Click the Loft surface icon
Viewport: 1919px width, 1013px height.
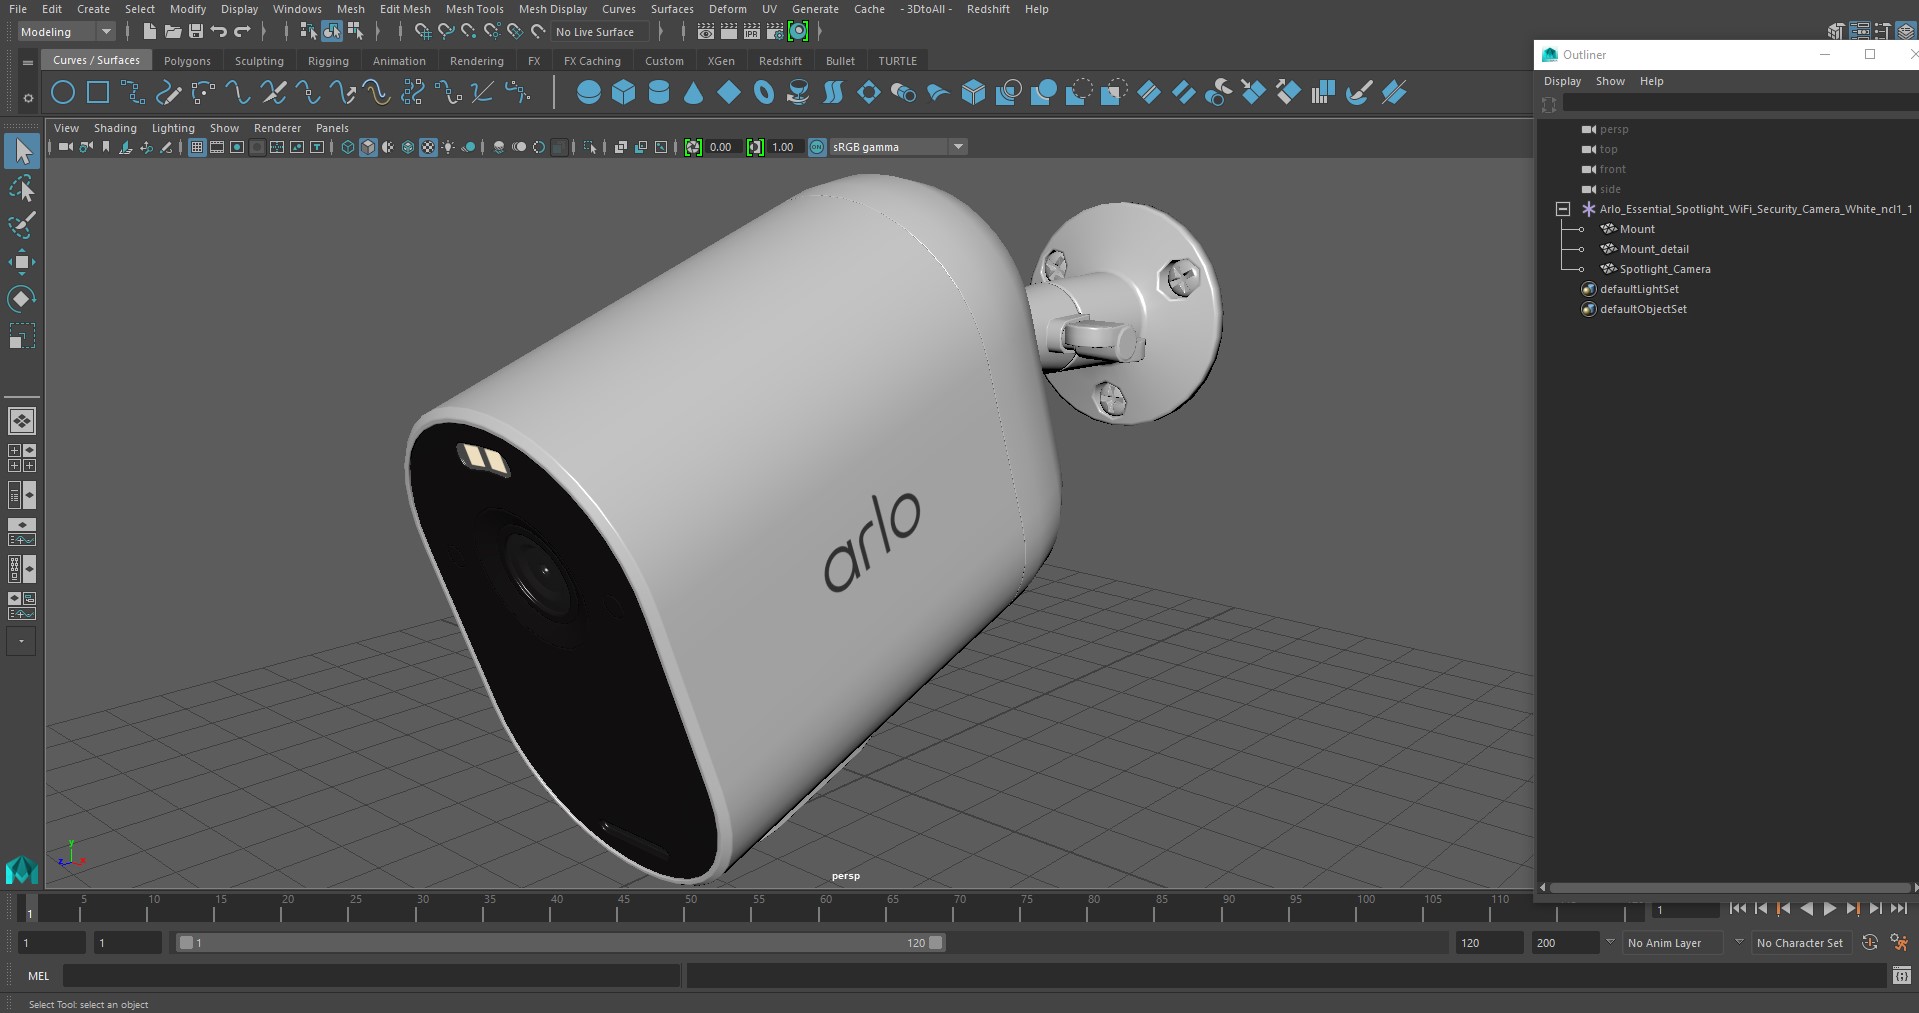coord(833,93)
